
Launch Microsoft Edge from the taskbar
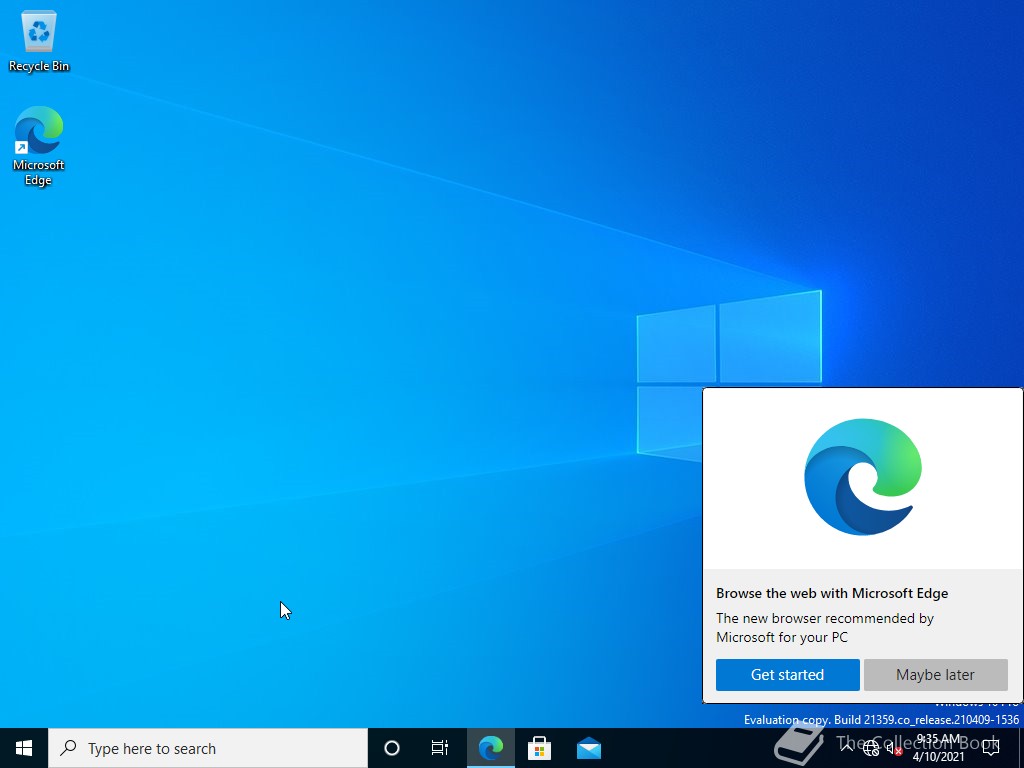click(x=490, y=748)
